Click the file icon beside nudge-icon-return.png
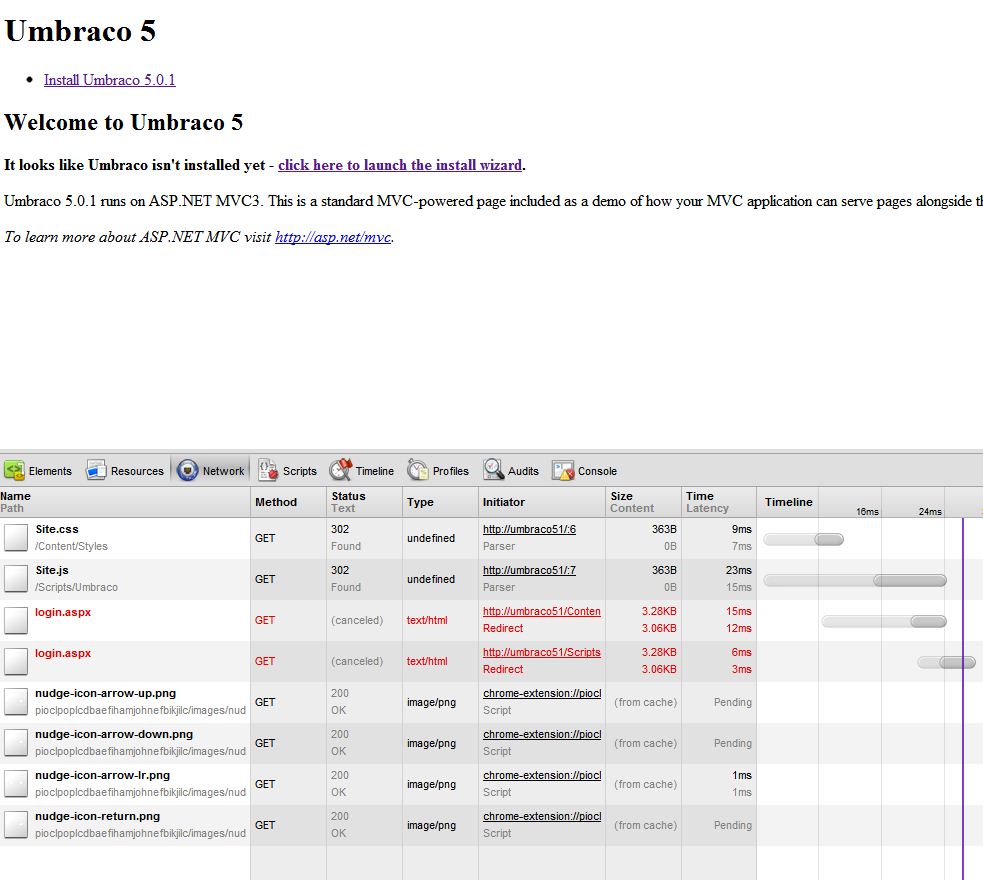Viewport: 983px width, 880px height. tap(16, 825)
